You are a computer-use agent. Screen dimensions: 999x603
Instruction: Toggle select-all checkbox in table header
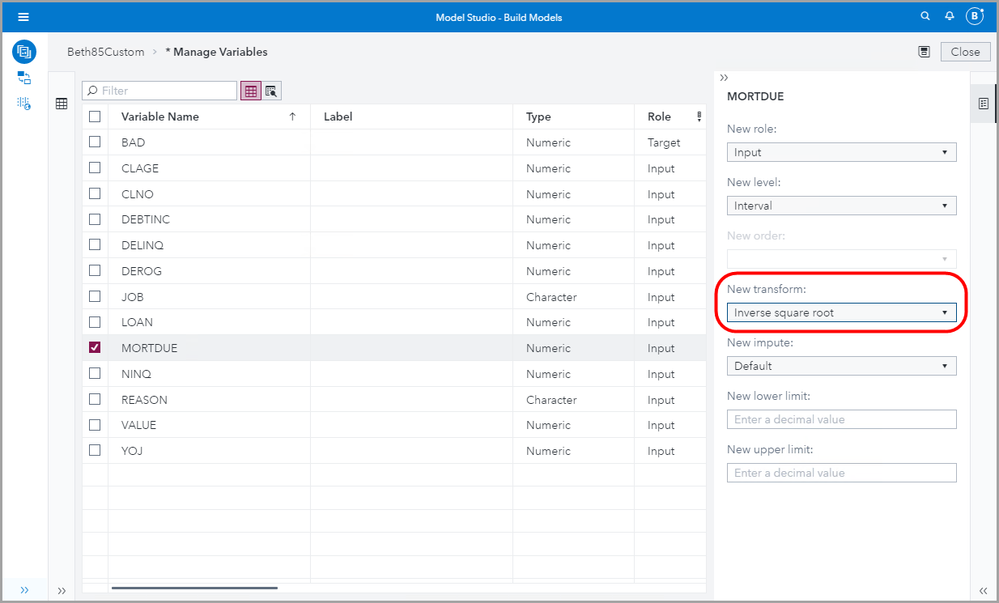click(95, 117)
